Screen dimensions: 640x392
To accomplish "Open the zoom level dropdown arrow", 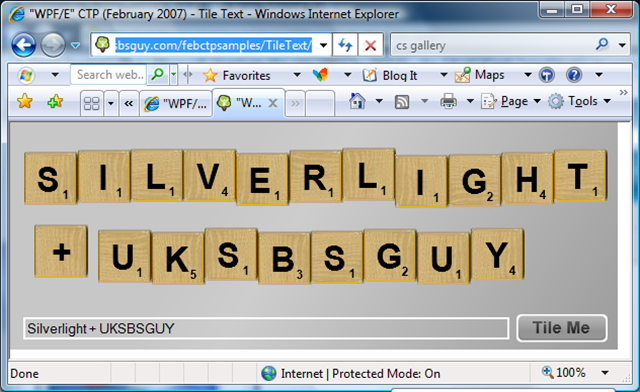I will 605,372.
